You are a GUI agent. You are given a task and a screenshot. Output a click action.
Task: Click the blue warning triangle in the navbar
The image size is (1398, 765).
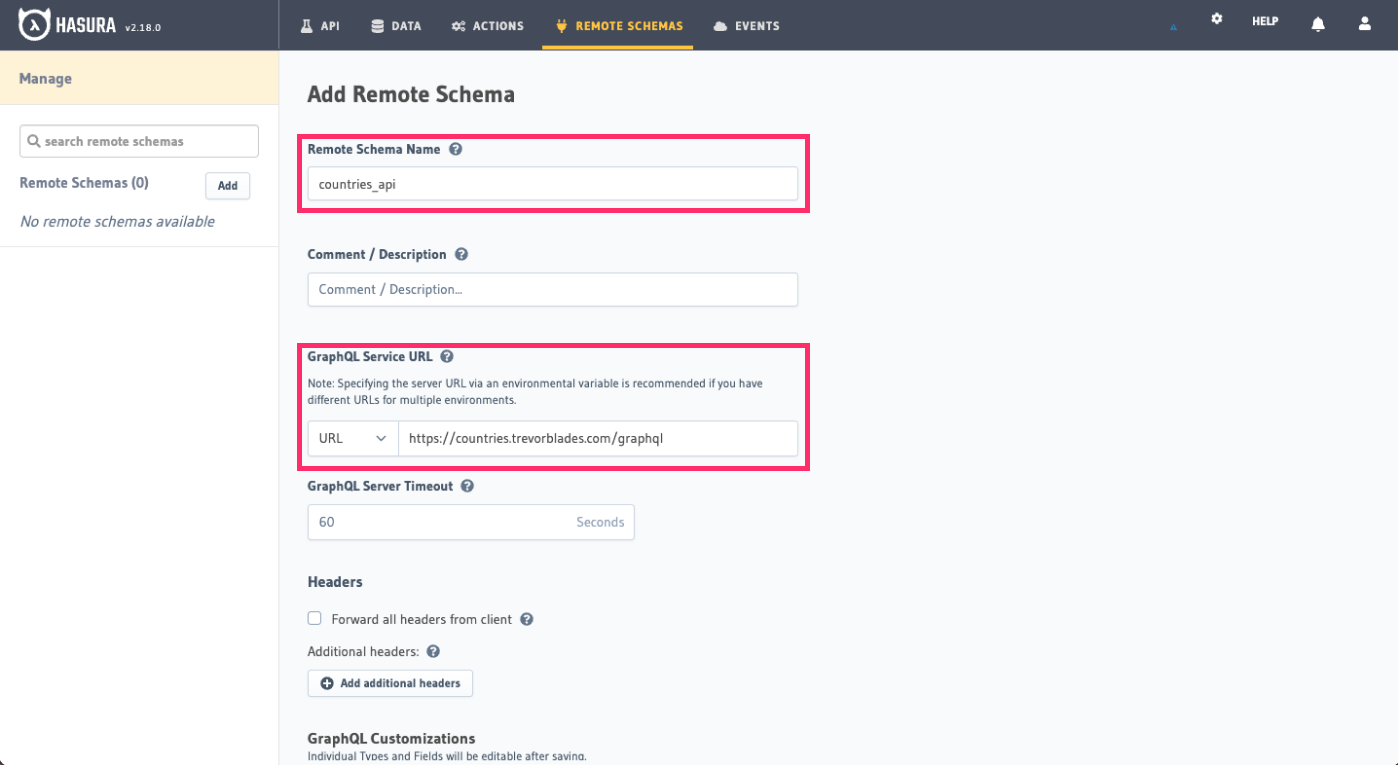[1172, 29]
